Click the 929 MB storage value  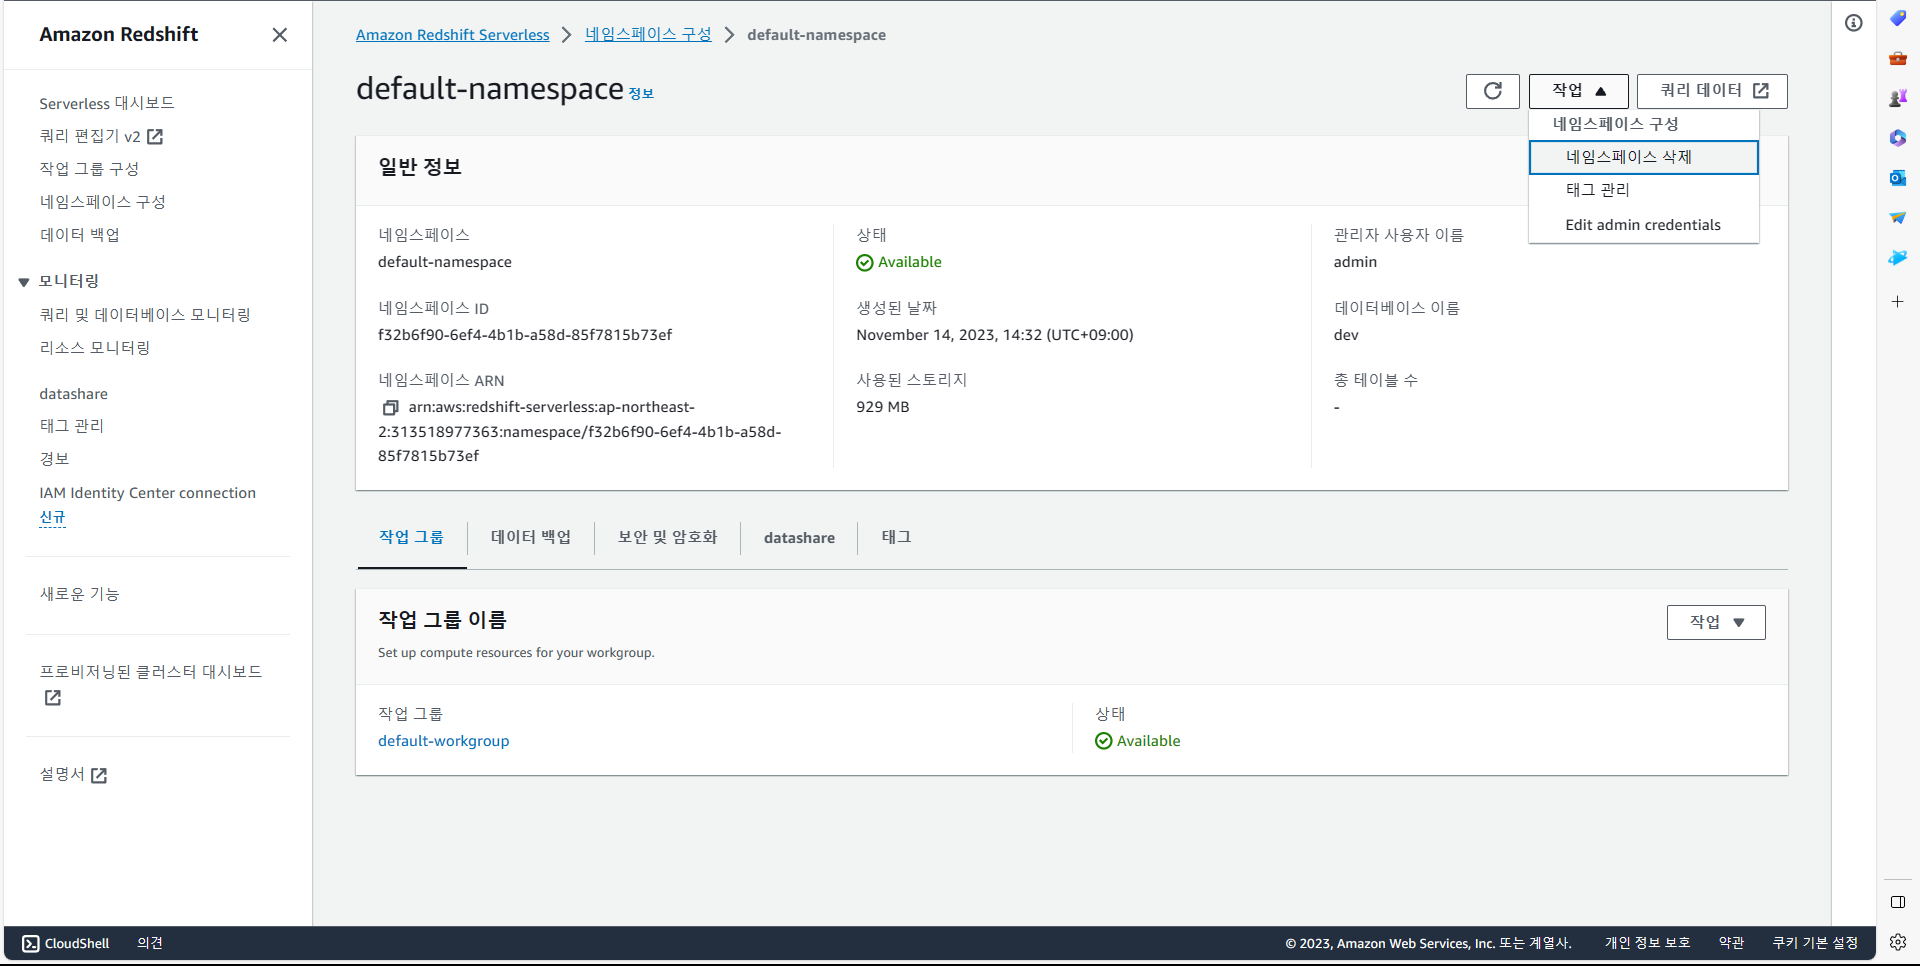[x=883, y=407]
